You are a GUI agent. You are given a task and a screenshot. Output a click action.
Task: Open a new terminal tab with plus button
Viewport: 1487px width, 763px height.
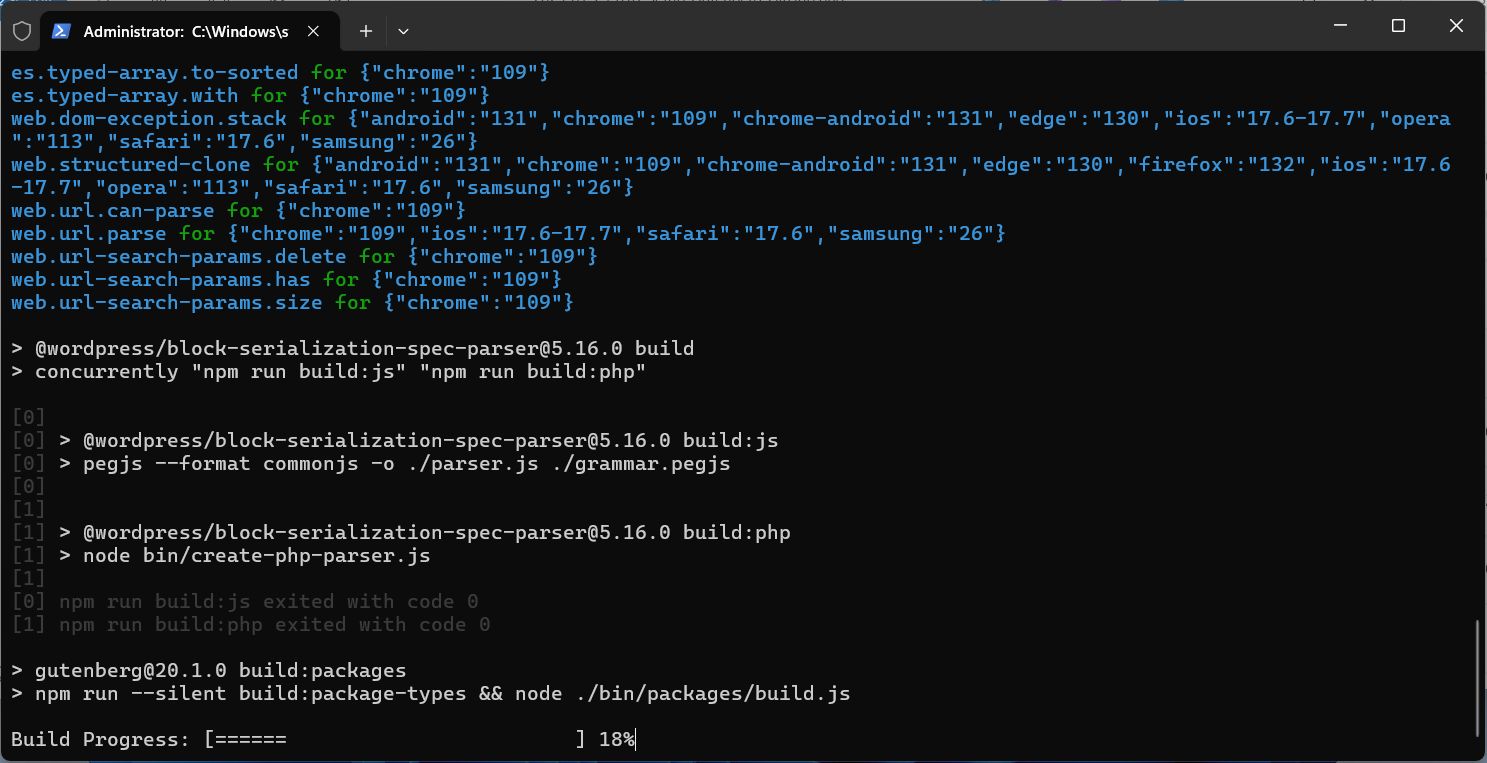coord(366,31)
